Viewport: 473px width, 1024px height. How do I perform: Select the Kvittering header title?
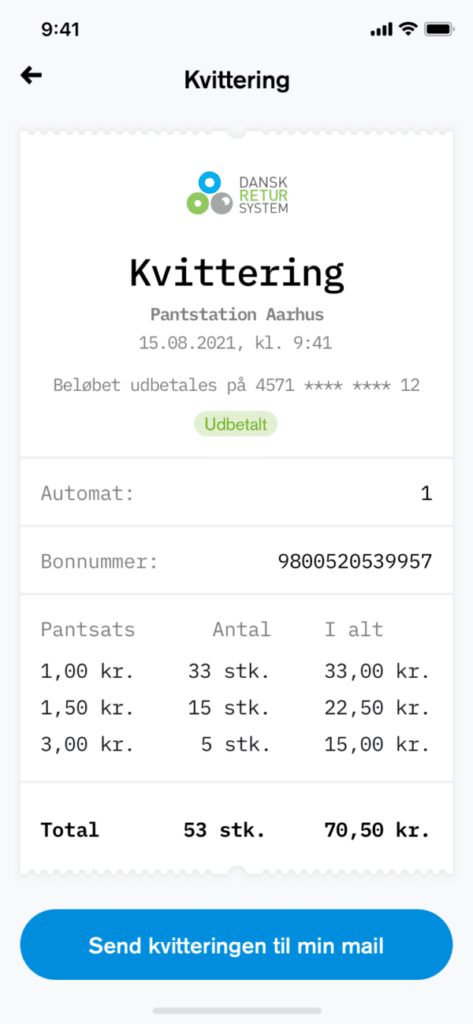236,81
